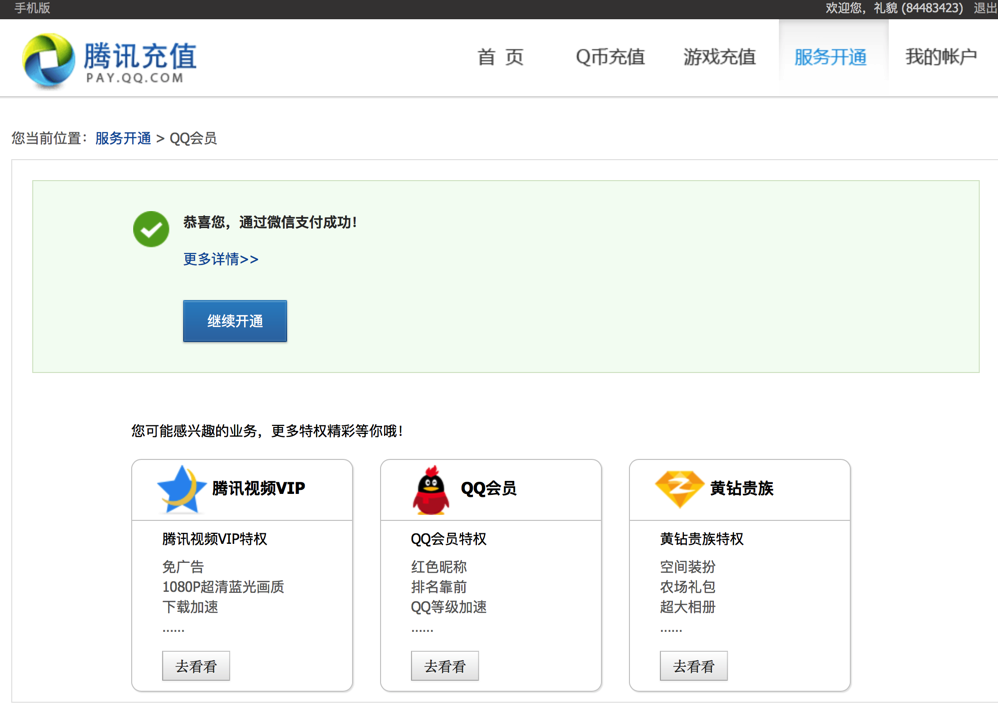Viewport: 998px width, 705px height.
Task: Open the 首页 home tab
Action: (500, 57)
